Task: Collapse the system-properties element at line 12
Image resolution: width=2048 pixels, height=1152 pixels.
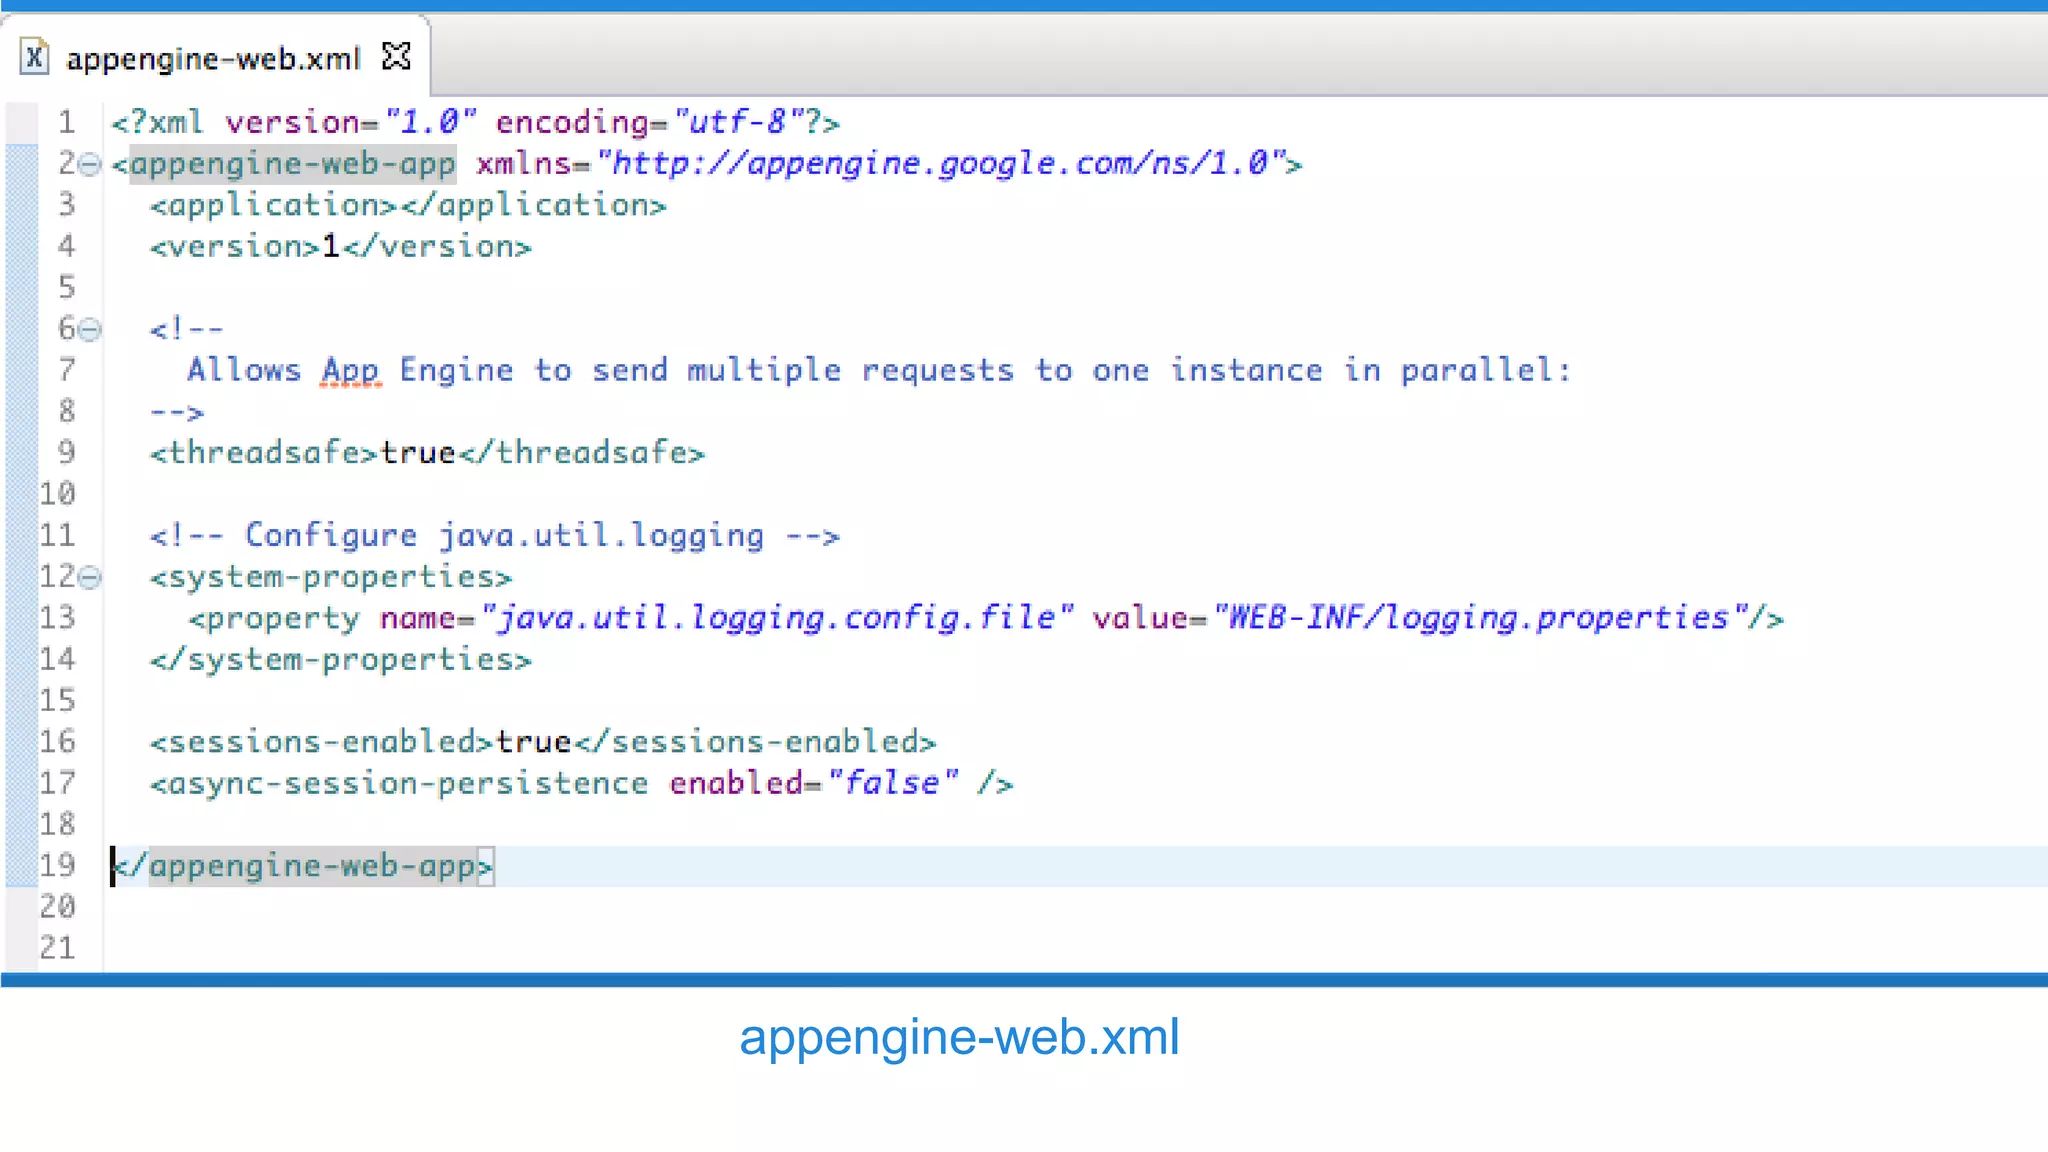Action: 90,577
